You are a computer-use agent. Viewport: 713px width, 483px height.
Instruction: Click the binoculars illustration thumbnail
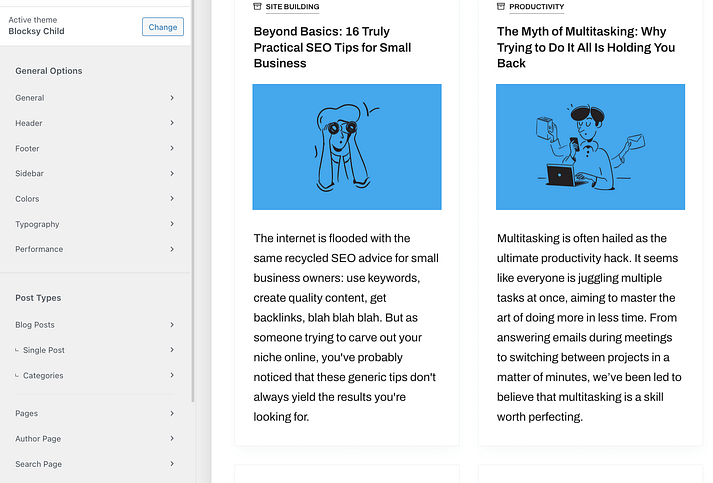pyautogui.click(x=347, y=147)
